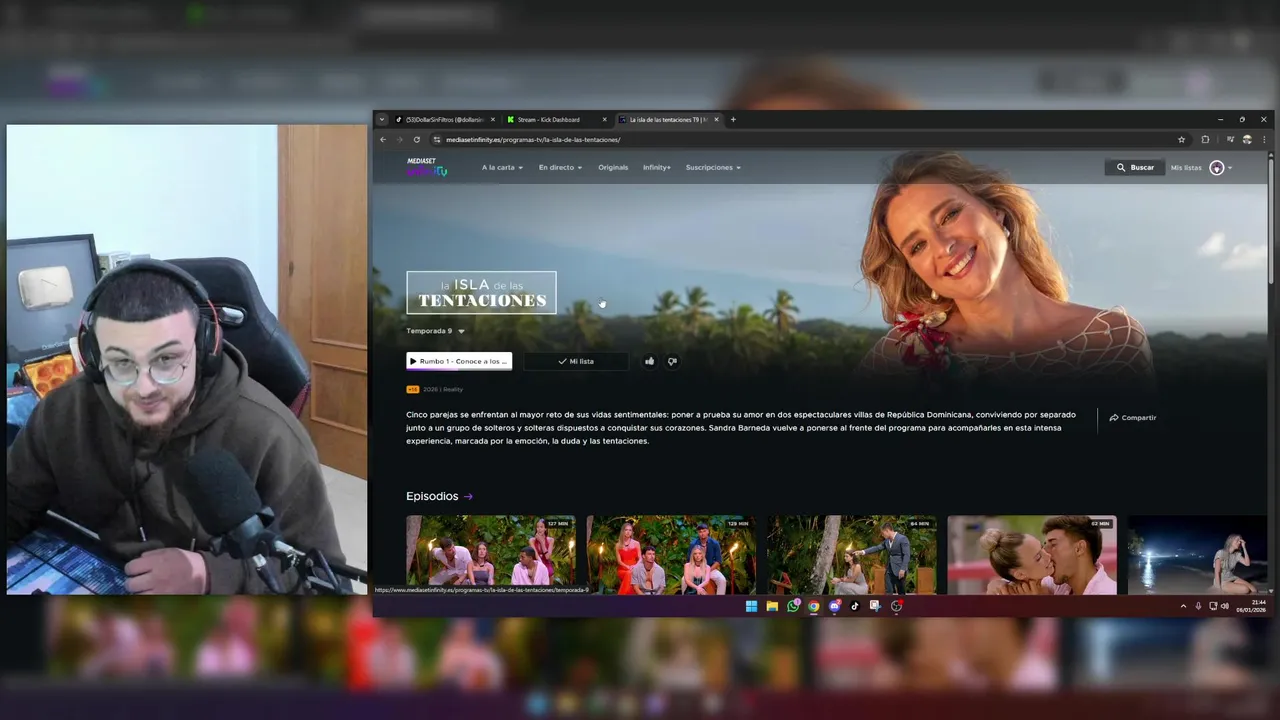Open the Temporada 9 season selector
Image resolution: width=1280 pixels, height=720 pixels.
(x=435, y=331)
